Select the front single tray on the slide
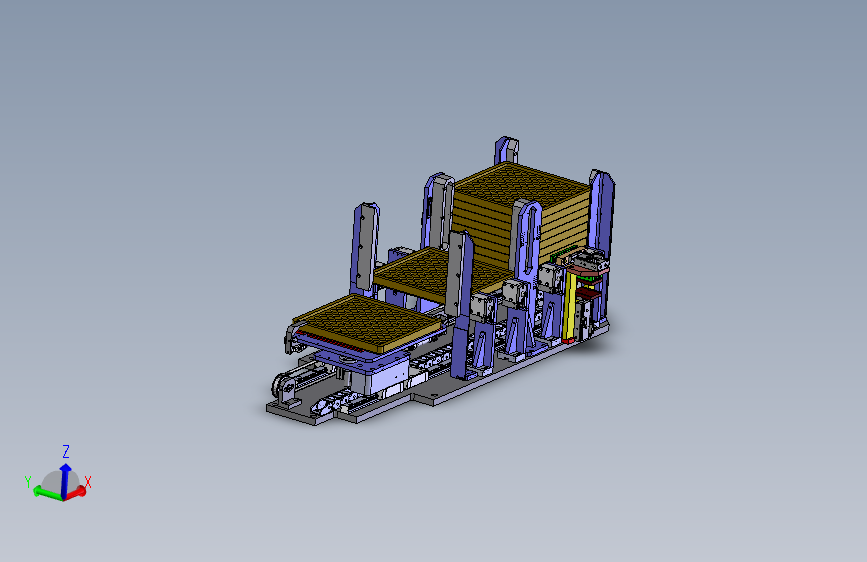The width and height of the screenshot is (867, 562). 369,324
